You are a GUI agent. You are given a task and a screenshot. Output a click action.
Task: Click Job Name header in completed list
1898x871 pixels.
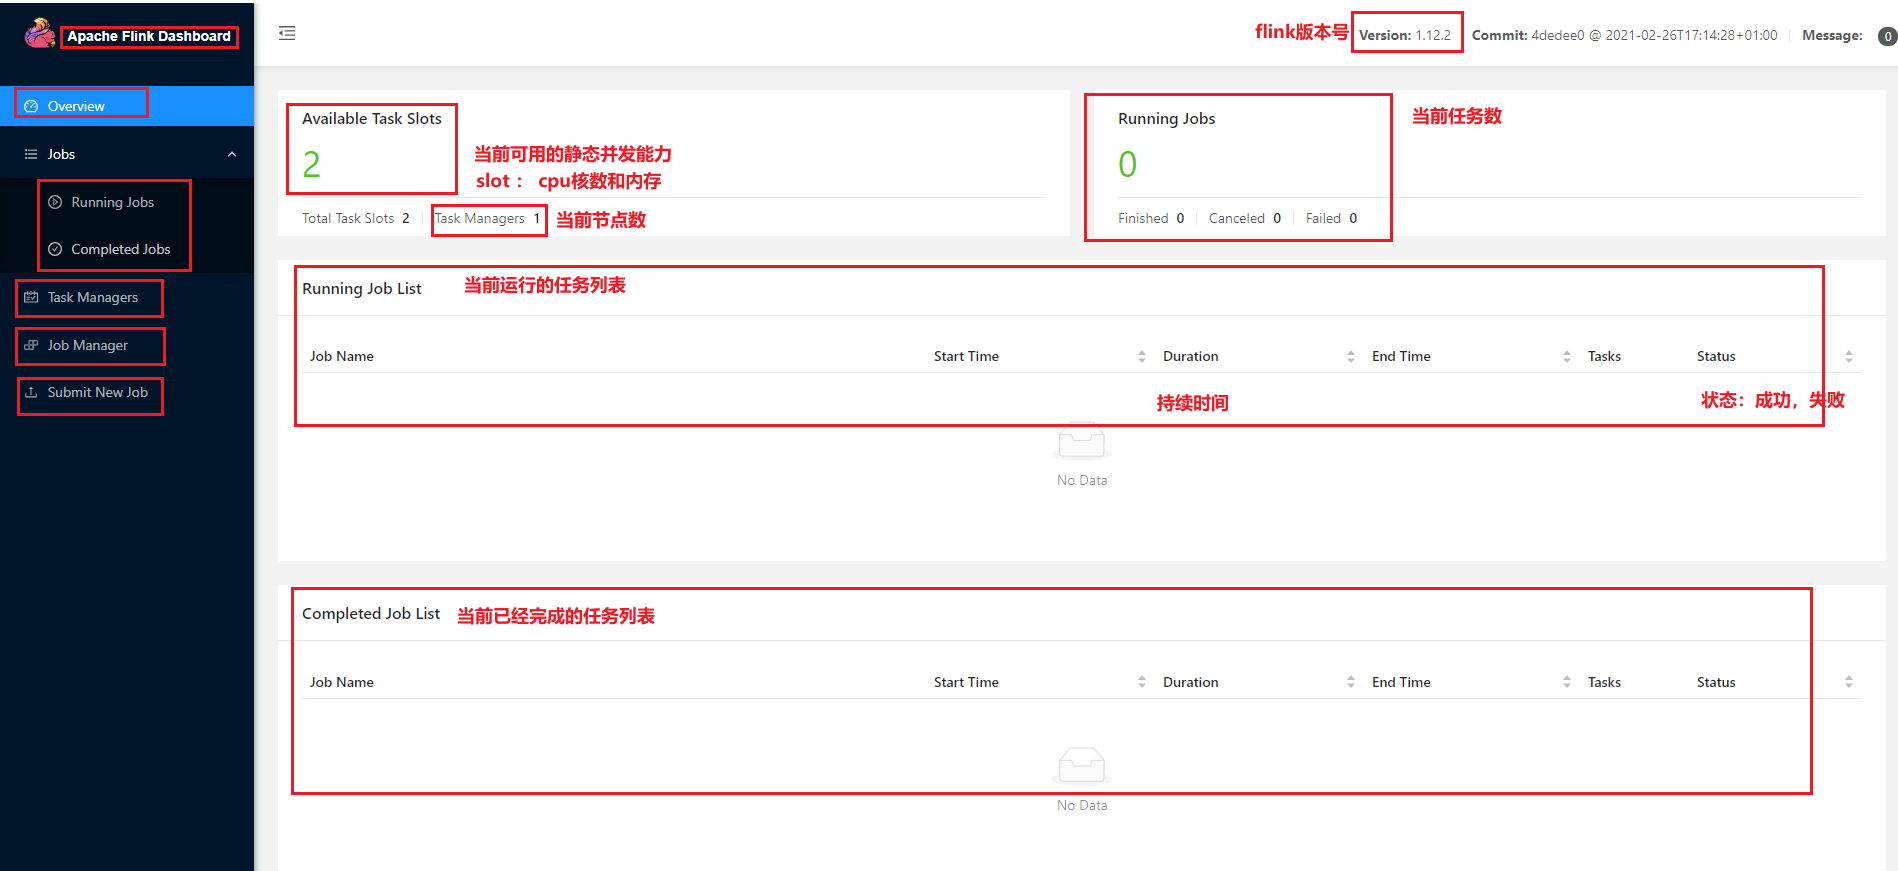click(342, 682)
